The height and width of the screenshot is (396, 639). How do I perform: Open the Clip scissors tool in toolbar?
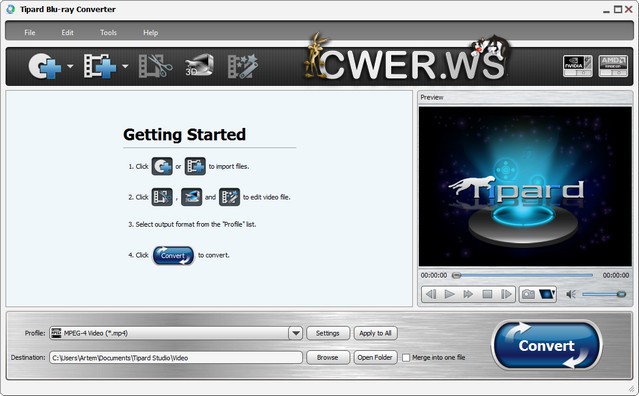point(155,66)
